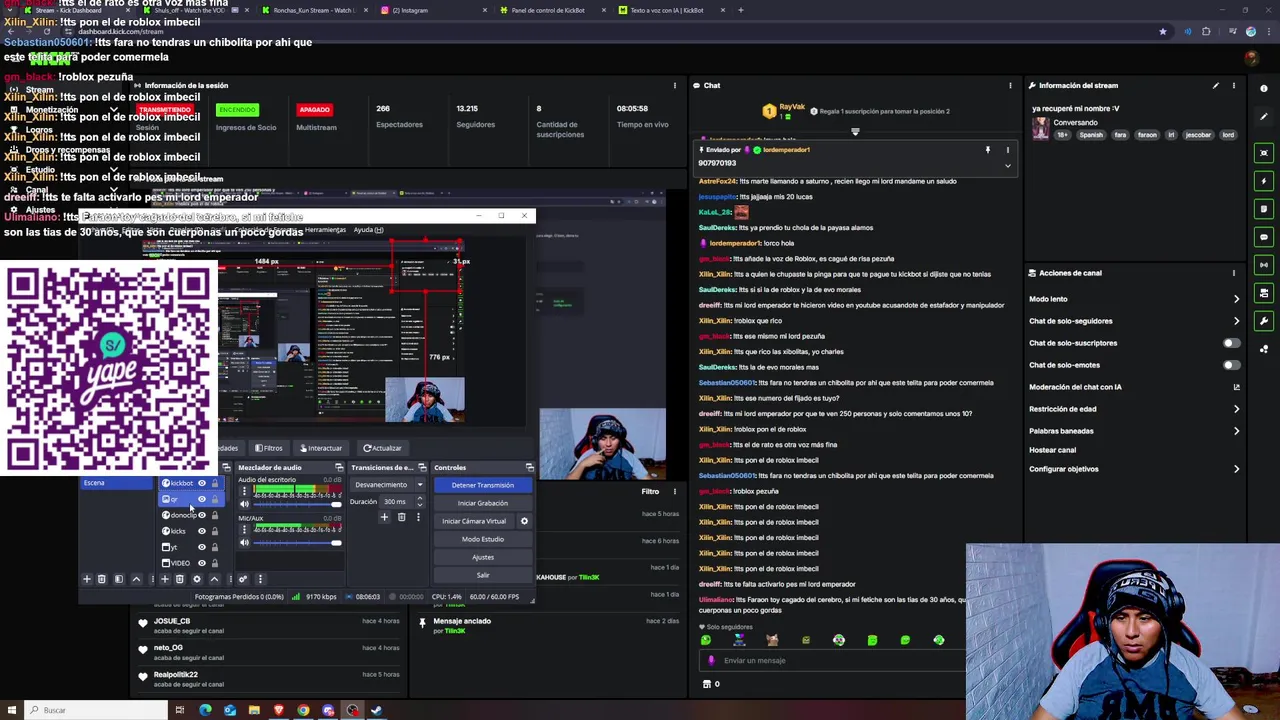Click the info icon in Kick right sidebar
The height and width of the screenshot is (720, 1280).
[1264, 89]
